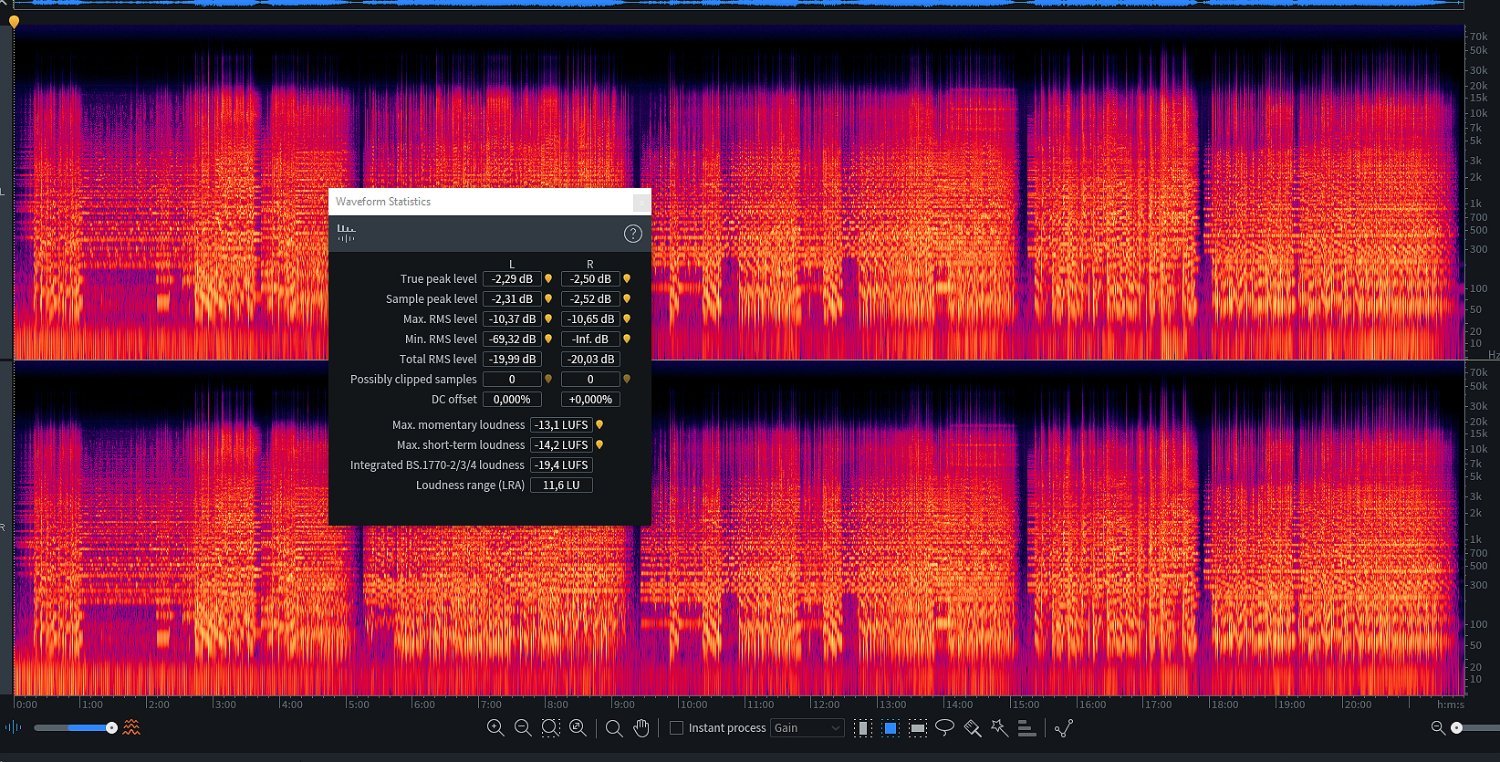Click the left channel Total RMS level field
This screenshot has height=762, width=1500.
(x=512, y=359)
